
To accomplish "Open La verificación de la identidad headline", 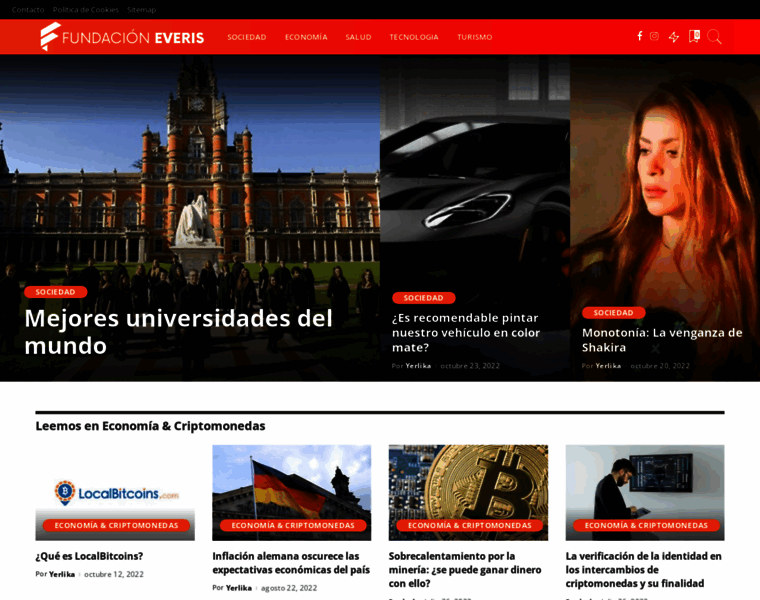I will point(644,569).
